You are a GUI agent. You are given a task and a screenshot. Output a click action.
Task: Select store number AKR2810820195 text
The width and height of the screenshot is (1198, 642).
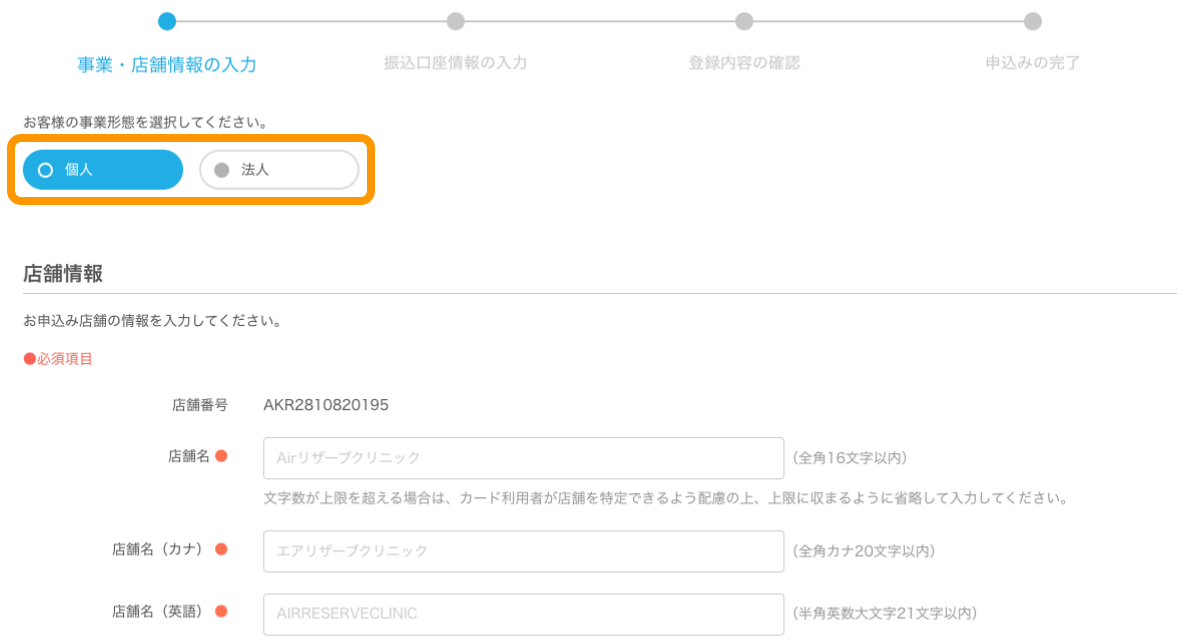326,405
